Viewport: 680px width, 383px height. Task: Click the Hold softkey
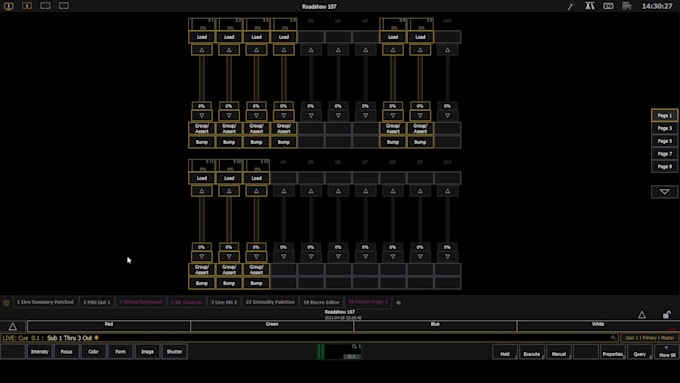point(505,352)
